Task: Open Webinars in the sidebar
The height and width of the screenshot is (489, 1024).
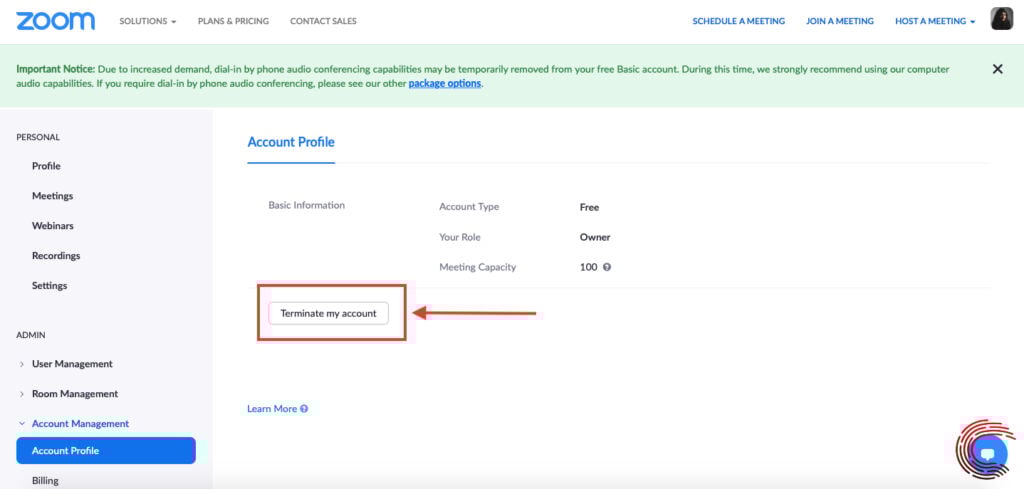Action: click(x=53, y=226)
